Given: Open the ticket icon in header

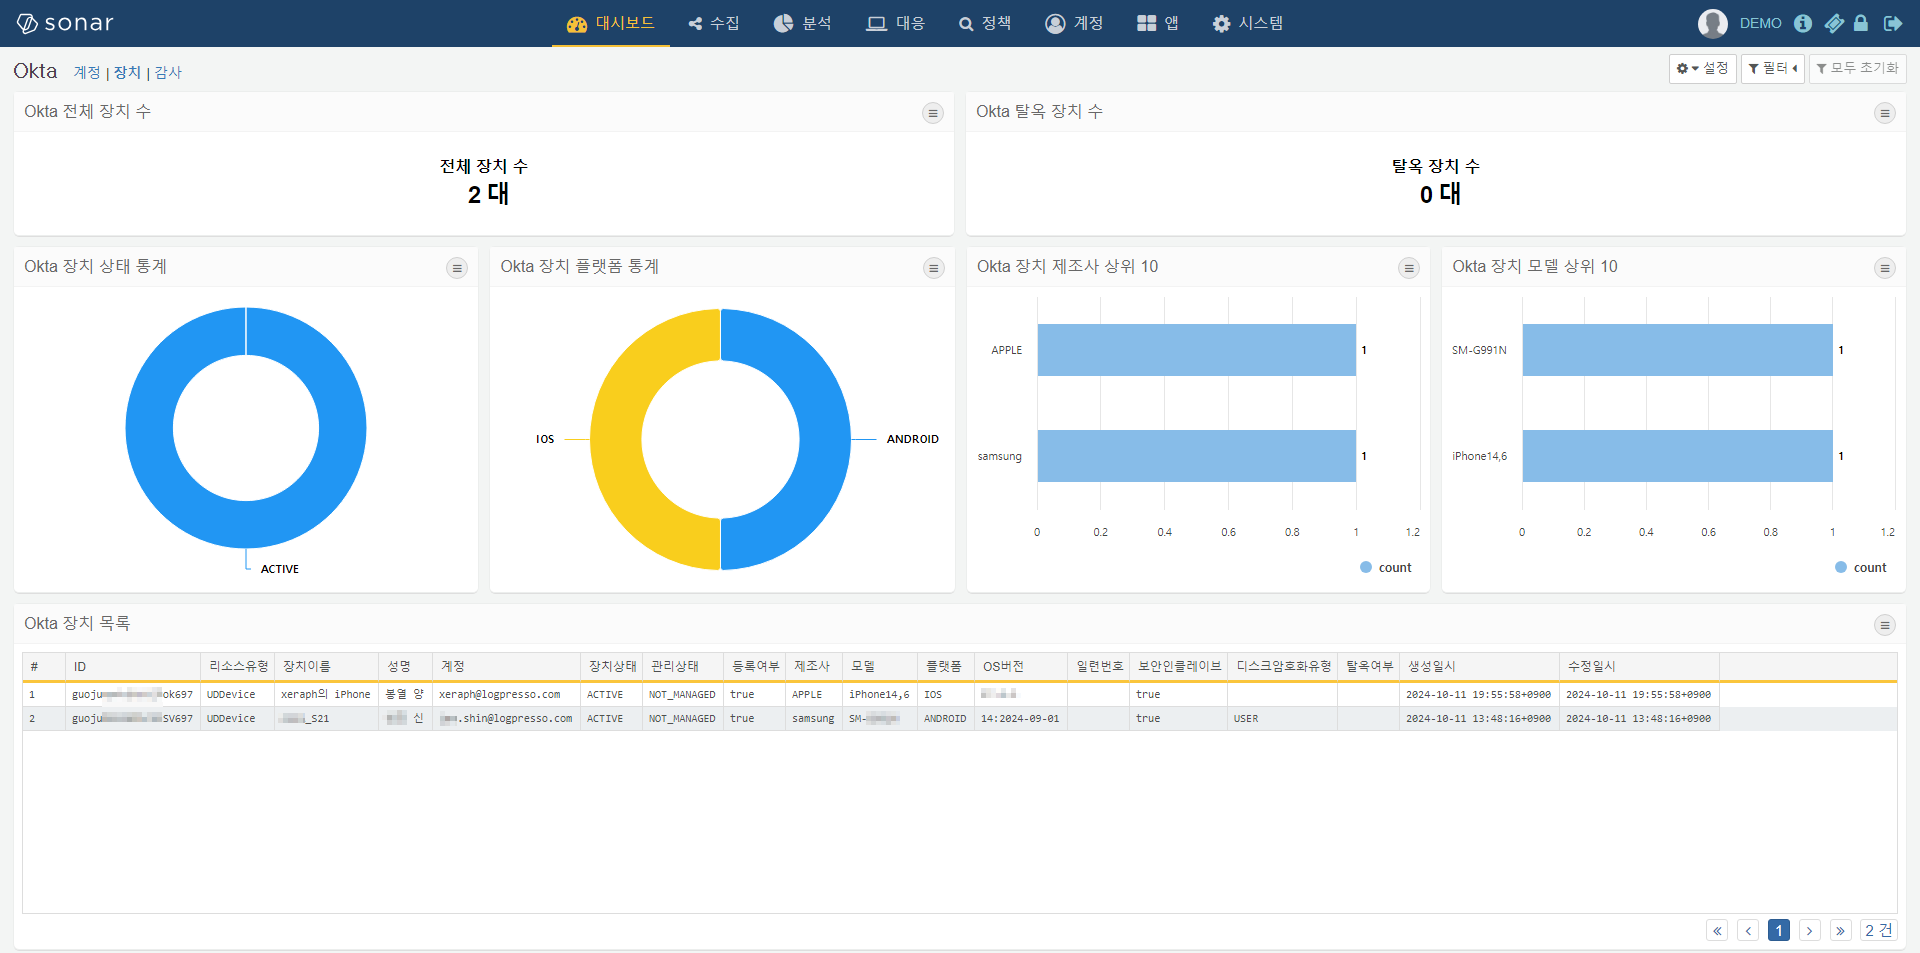Looking at the screenshot, I should 1834,23.
